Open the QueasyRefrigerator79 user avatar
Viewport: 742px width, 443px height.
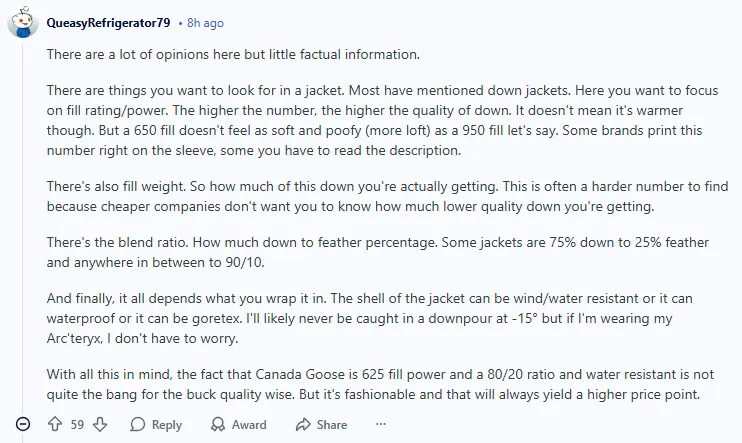coord(24,22)
